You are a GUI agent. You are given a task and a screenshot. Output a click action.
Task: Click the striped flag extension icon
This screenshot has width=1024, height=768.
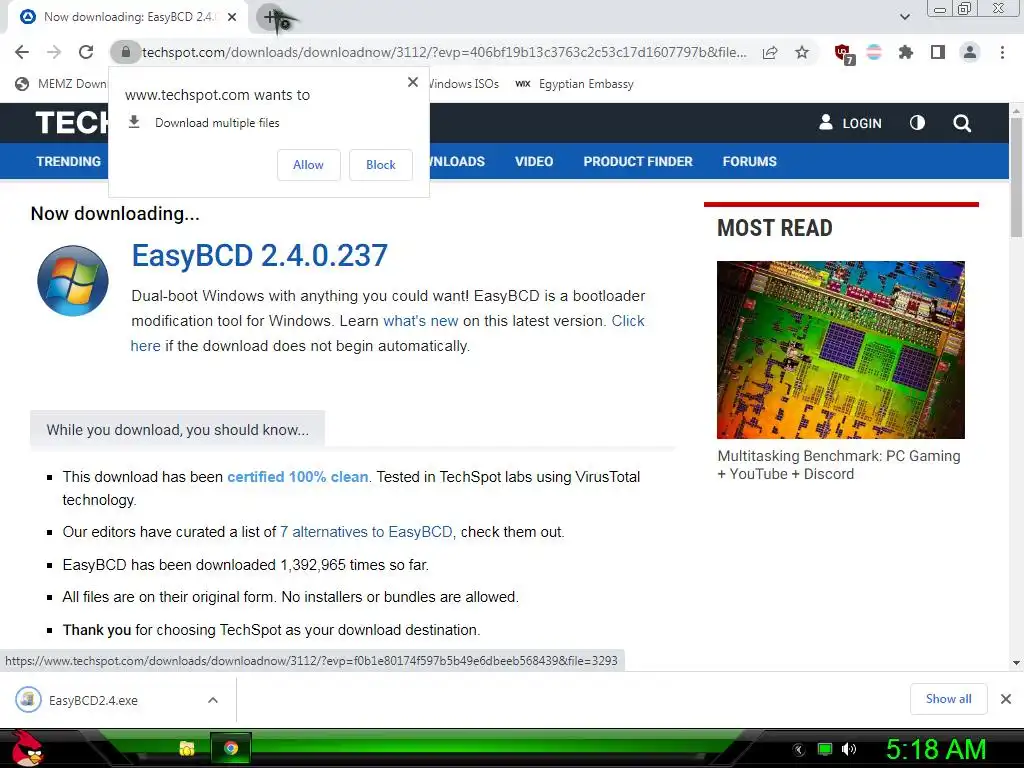click(x=874, y=52)
